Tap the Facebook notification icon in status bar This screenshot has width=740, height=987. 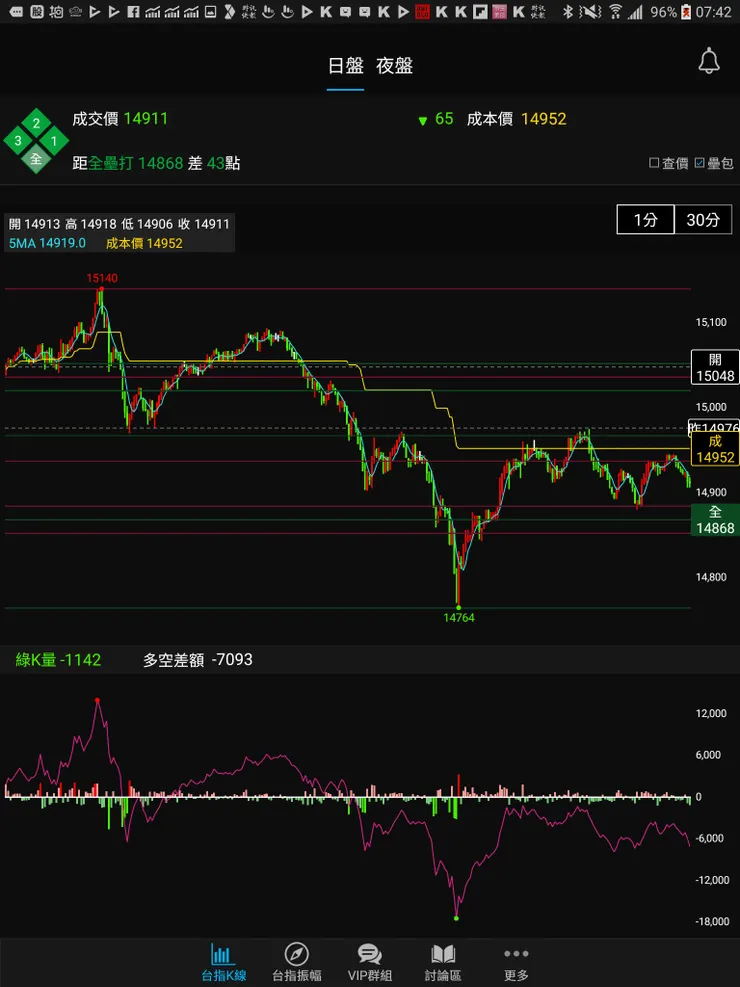point(133,11)
